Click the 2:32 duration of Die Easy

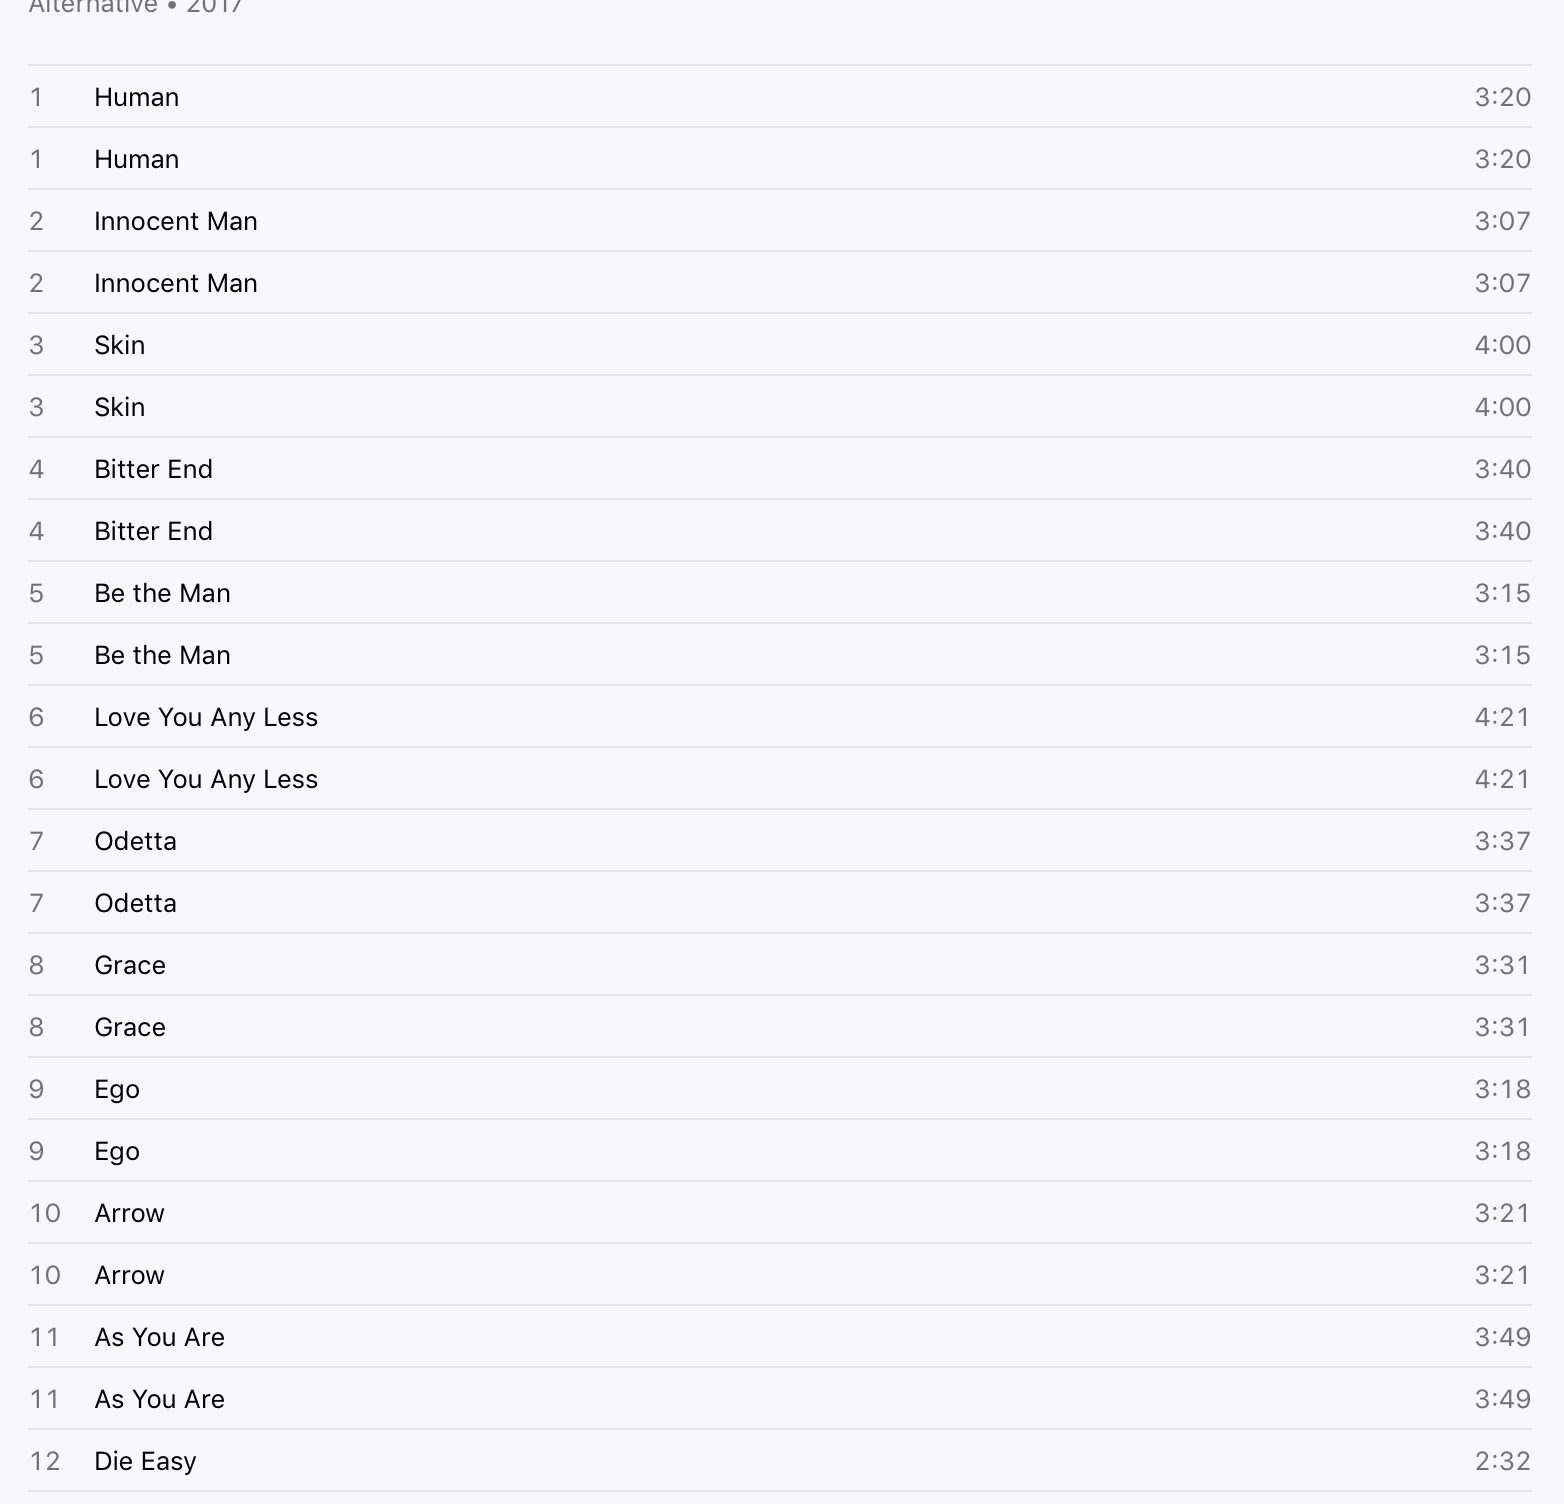(1502, 1461)
